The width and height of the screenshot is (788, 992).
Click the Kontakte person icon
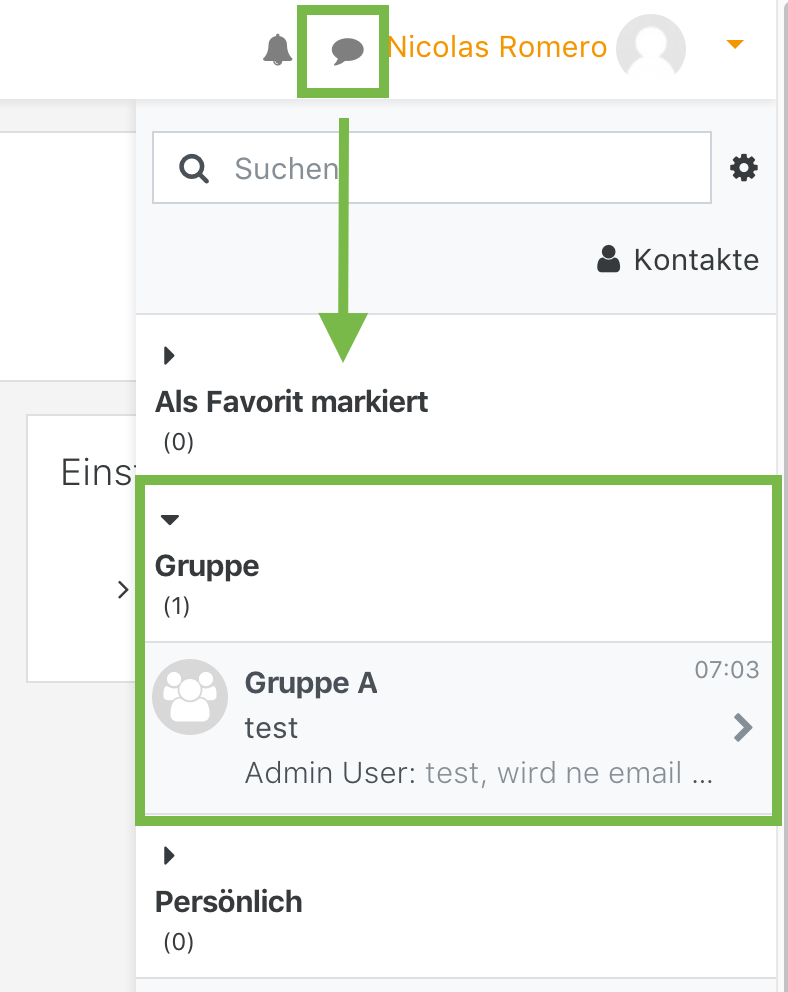tap(608, 258)
